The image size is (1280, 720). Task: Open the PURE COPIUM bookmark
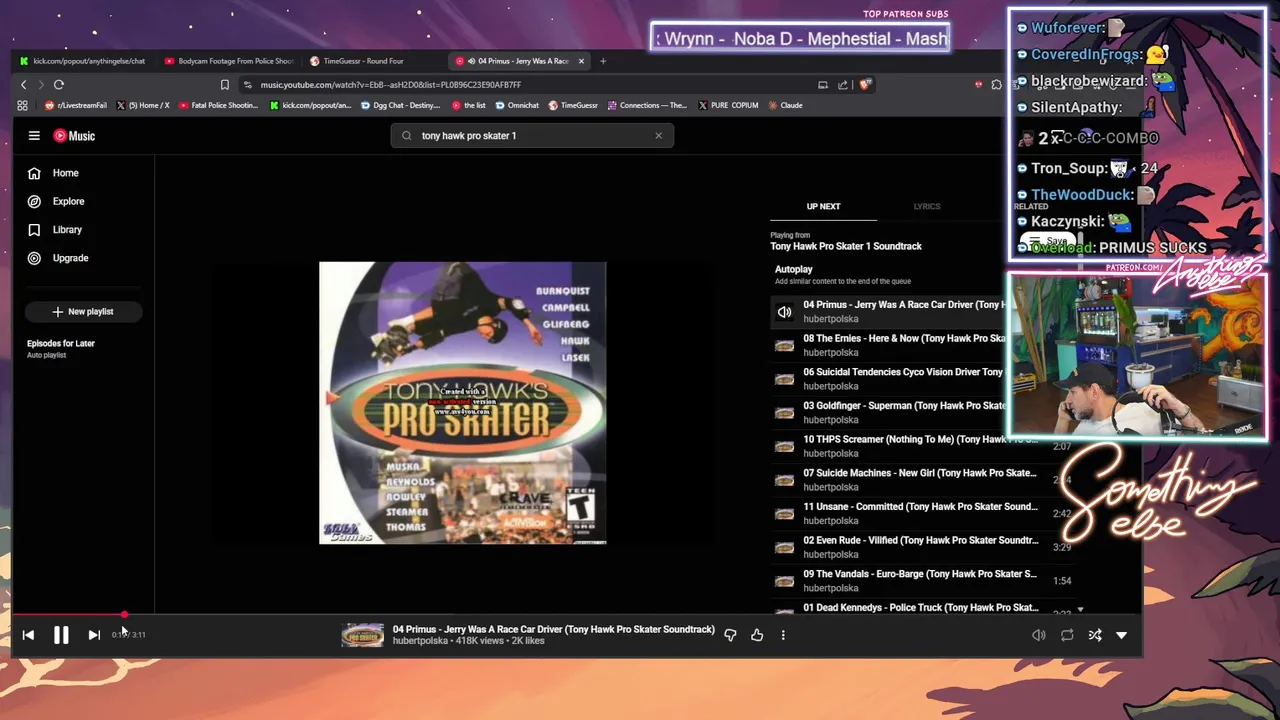coord(728,105)
